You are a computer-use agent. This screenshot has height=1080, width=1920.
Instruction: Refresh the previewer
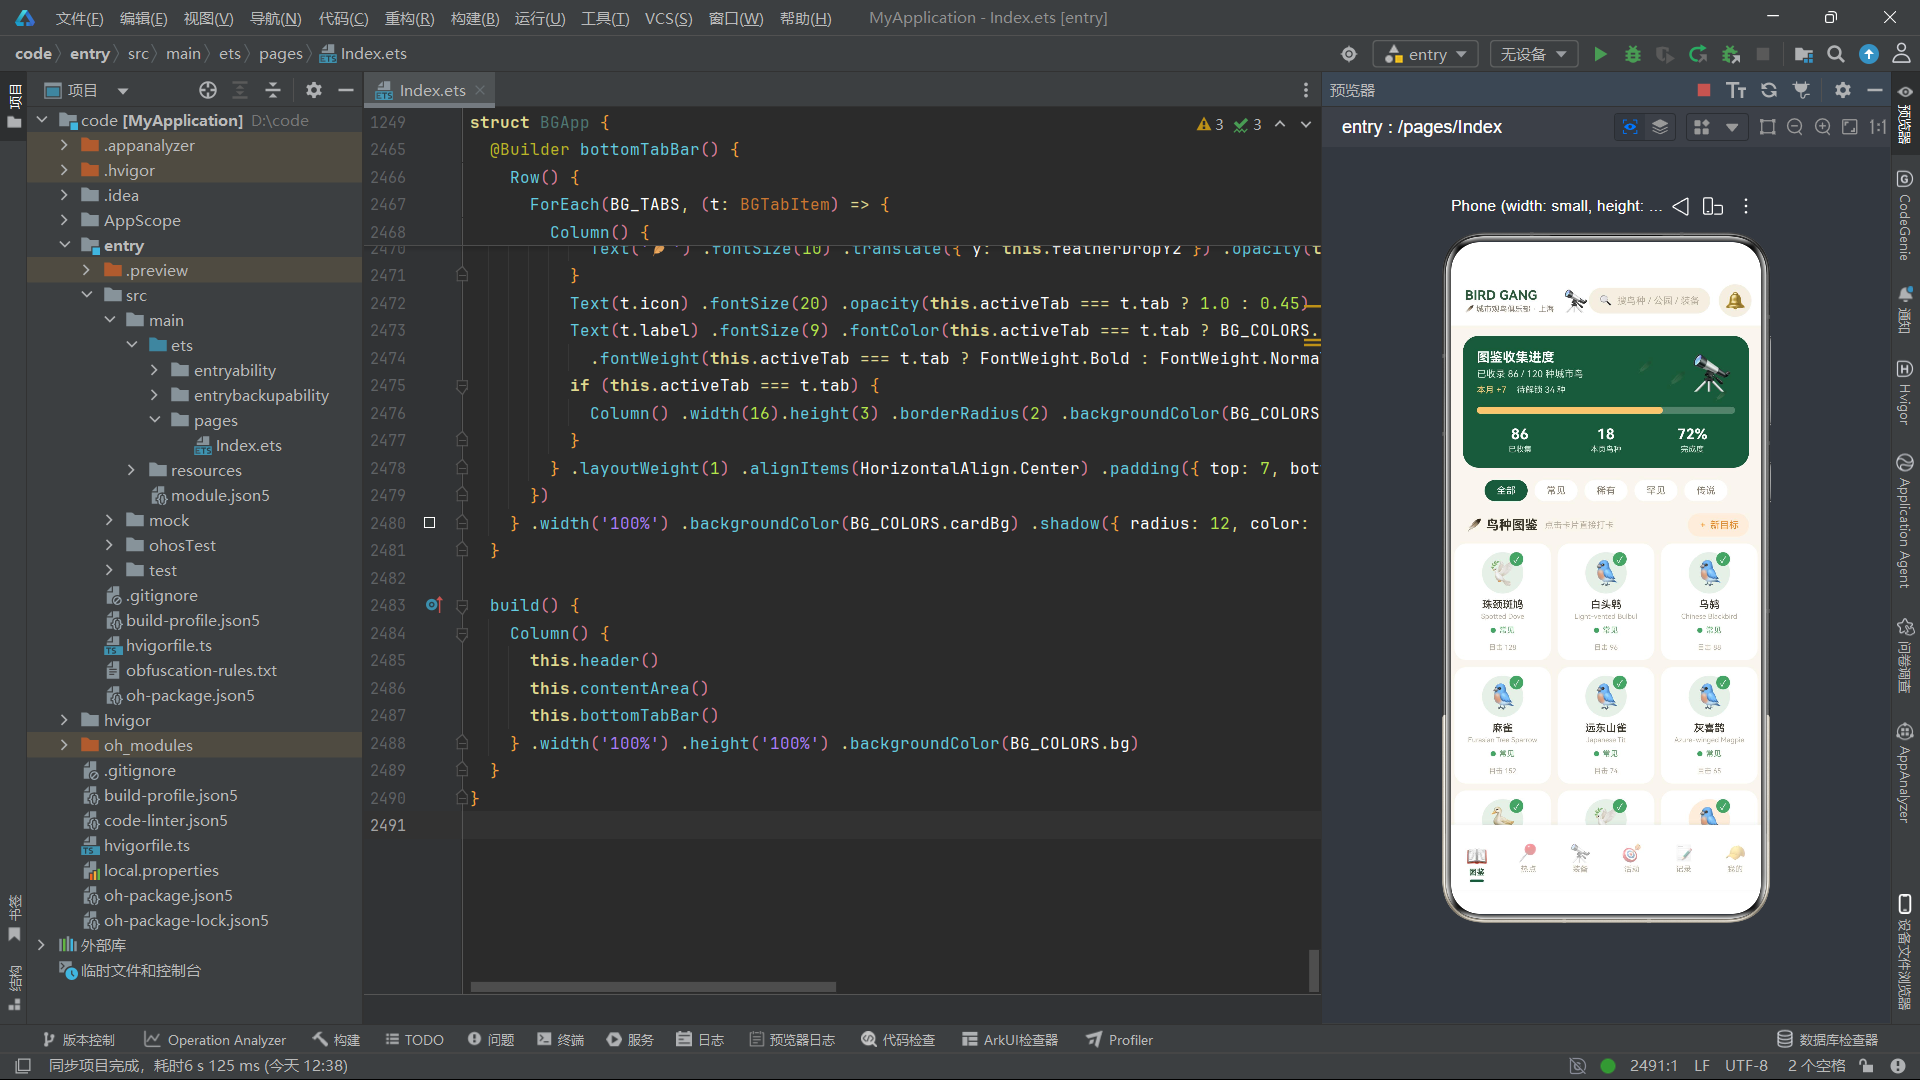coord(1769,90)
